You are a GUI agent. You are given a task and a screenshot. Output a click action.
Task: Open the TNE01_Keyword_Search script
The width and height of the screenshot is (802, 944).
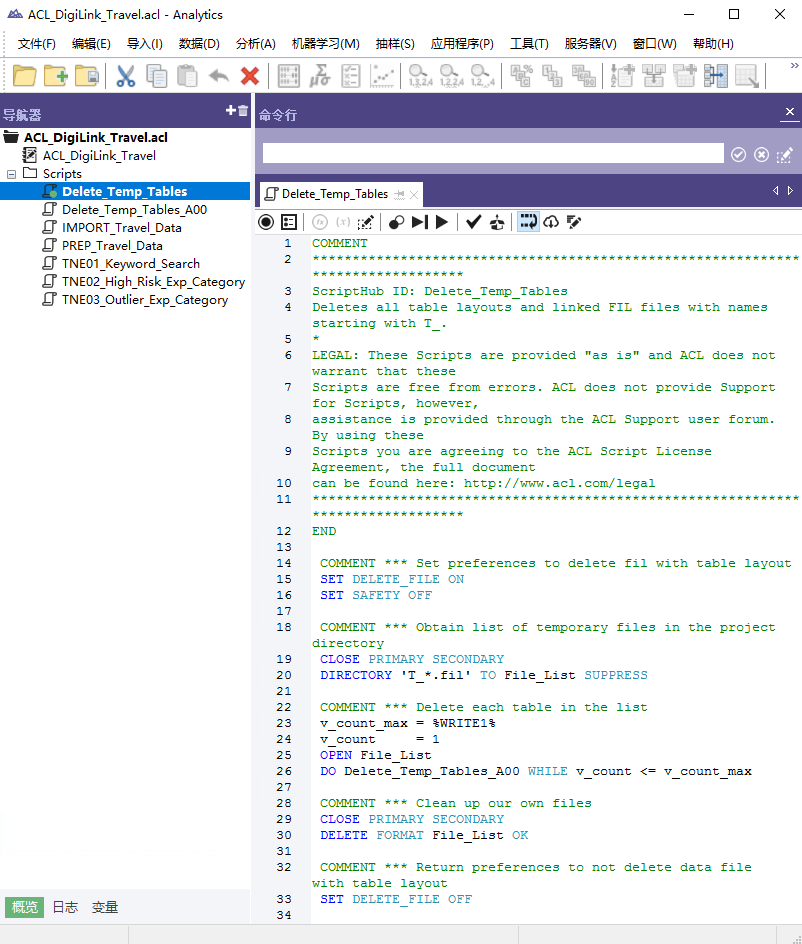click(130, 264)
